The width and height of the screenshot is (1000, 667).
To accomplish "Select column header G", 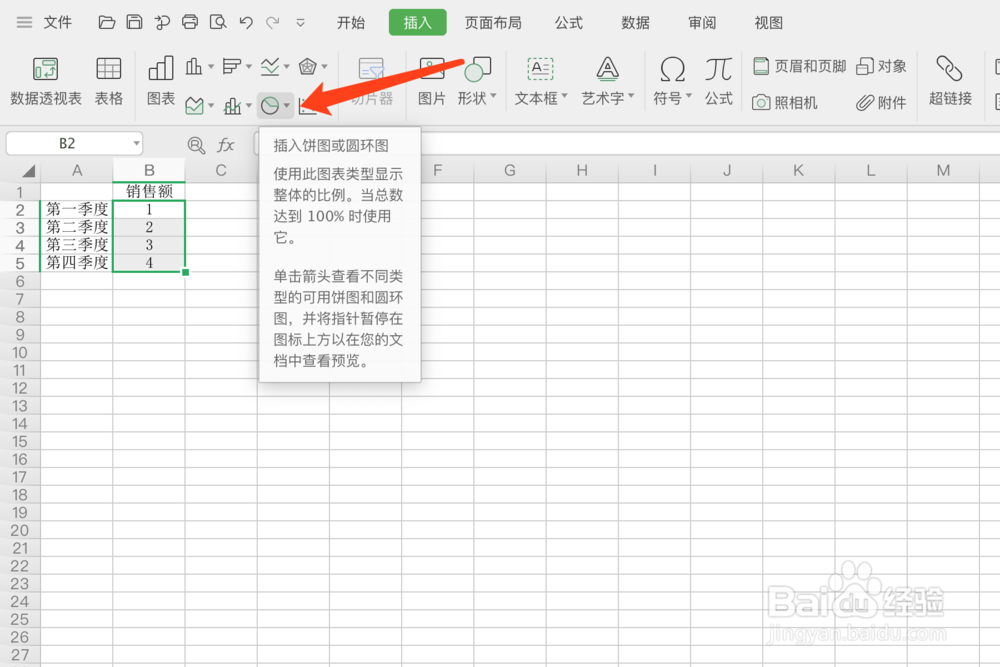I will (x=510, y=170).
